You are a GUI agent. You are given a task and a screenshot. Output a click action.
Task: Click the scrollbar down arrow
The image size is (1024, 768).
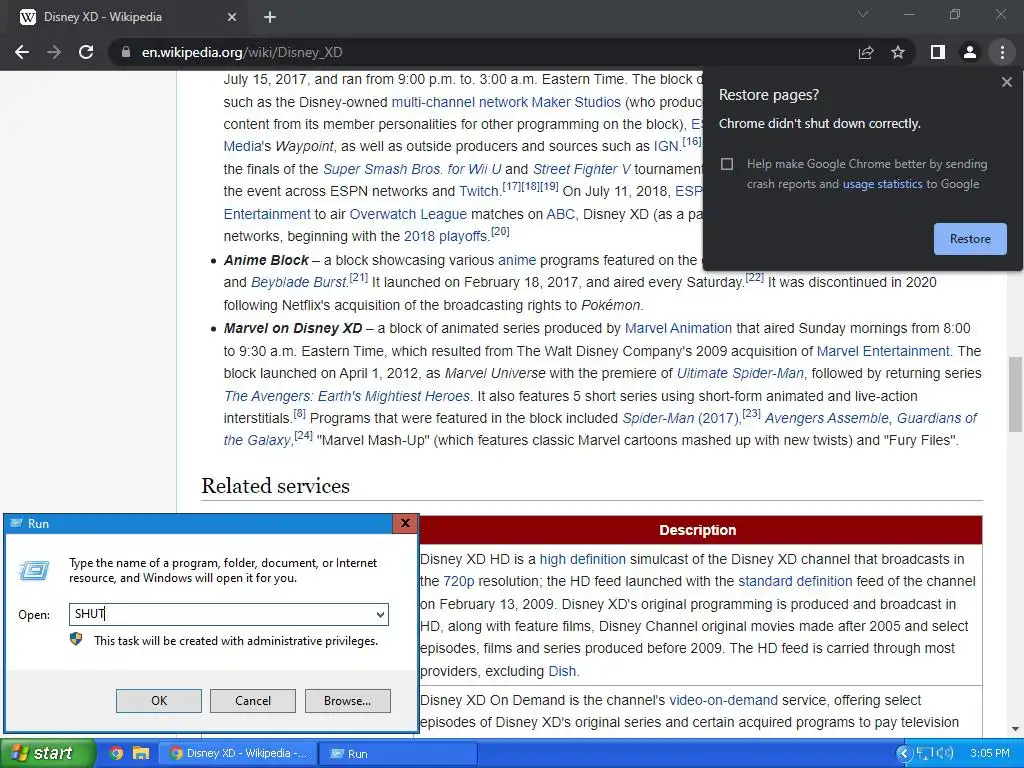pyautogui.click(x=1015, y=729)
